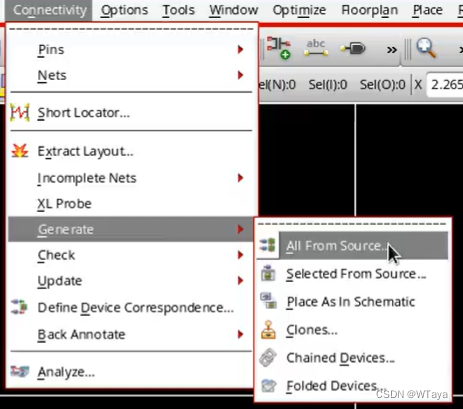
Task: Choose Place As In Schematic
Action: click(x=353, y=302)
